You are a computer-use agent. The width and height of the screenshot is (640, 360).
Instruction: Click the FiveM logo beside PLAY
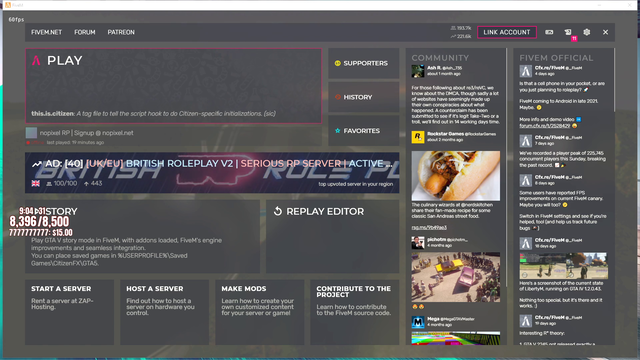(x=36, y=60)
